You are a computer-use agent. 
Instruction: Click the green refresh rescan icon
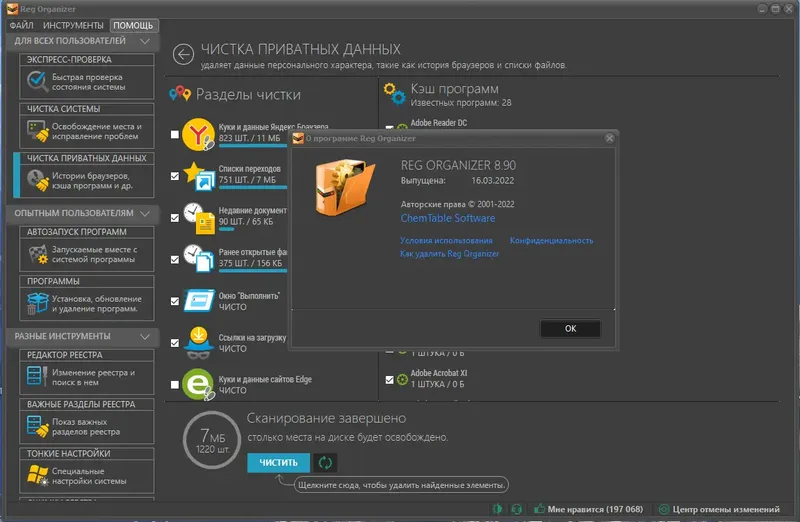coord(325,463)
